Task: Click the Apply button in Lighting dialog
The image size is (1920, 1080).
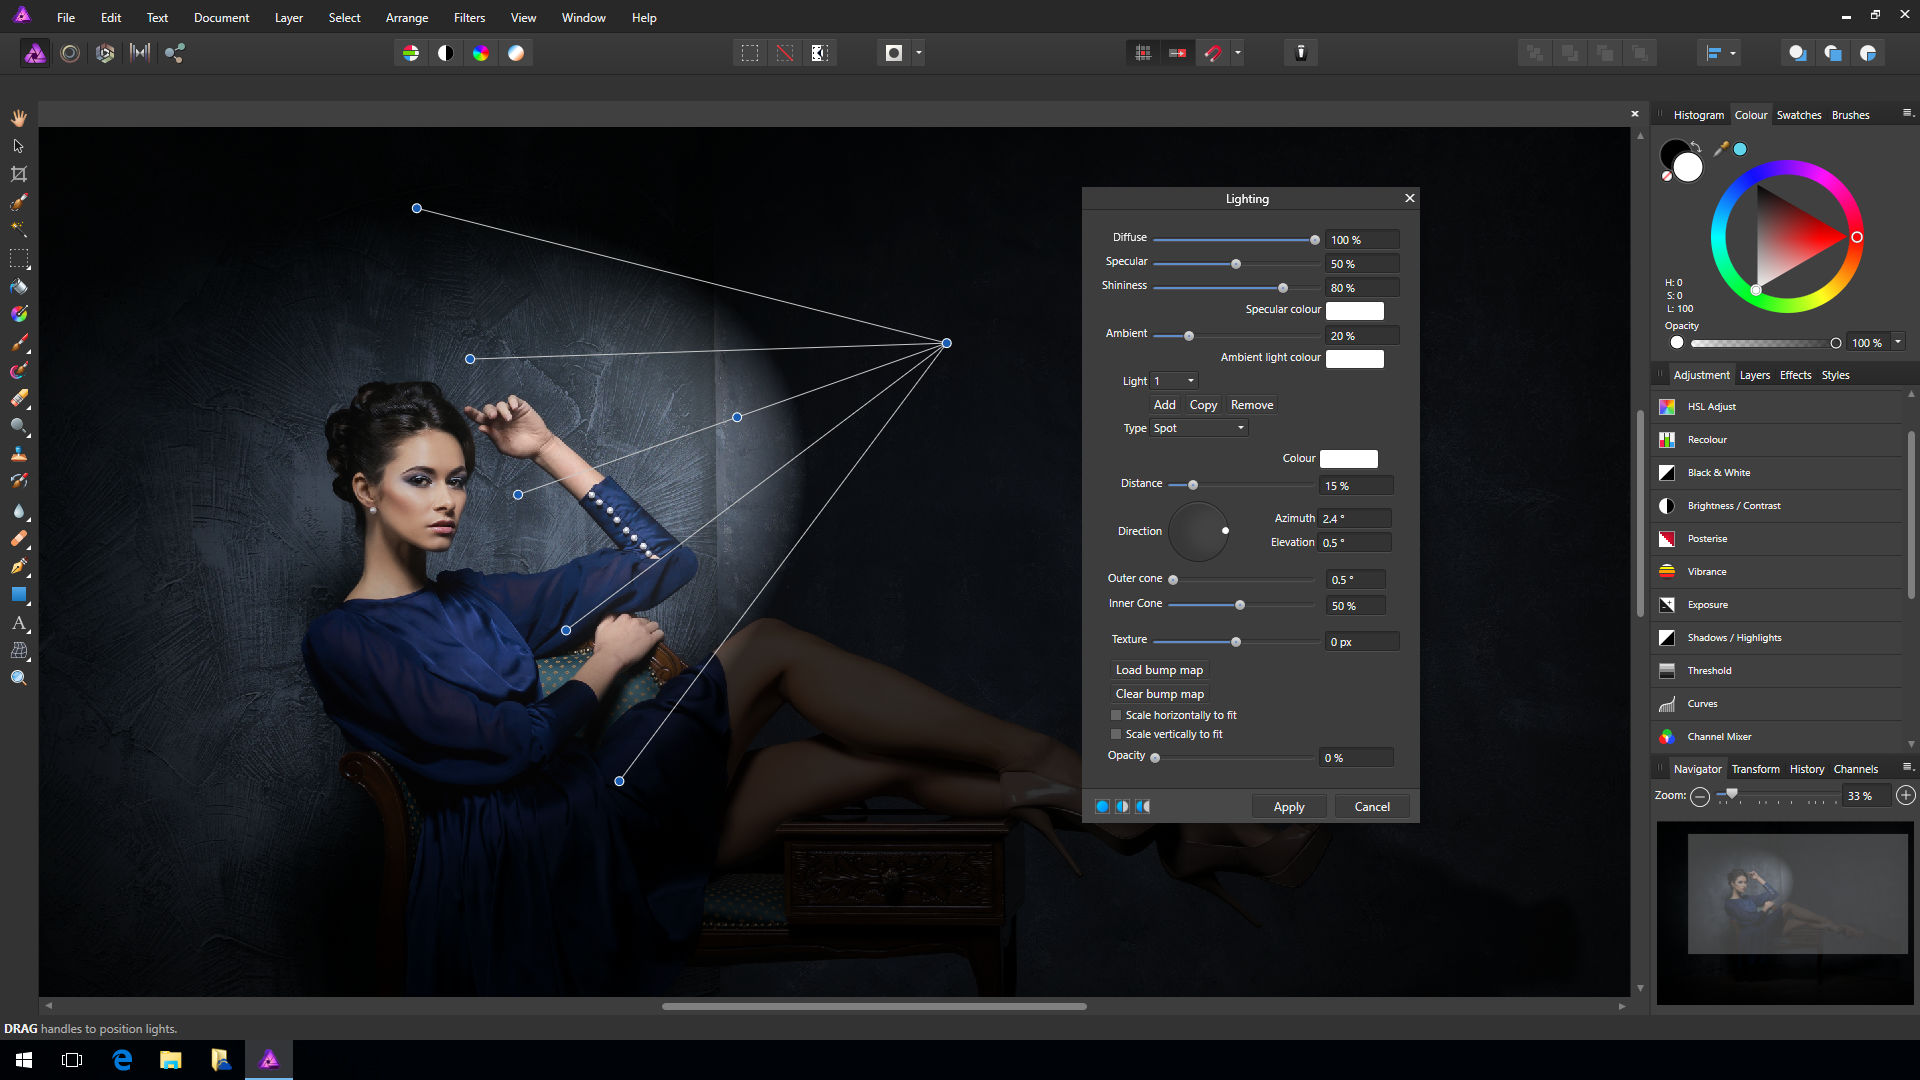Action: 1288,806
